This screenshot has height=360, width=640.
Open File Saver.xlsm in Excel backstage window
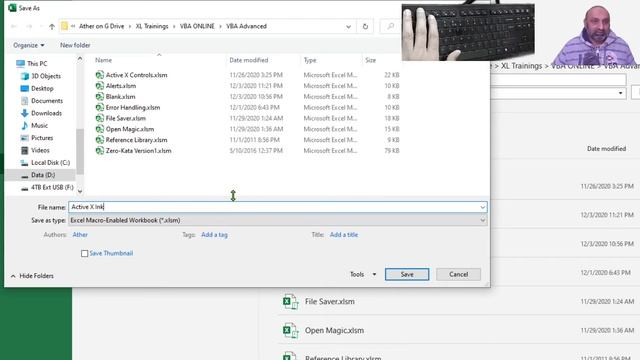coord(329,302)
